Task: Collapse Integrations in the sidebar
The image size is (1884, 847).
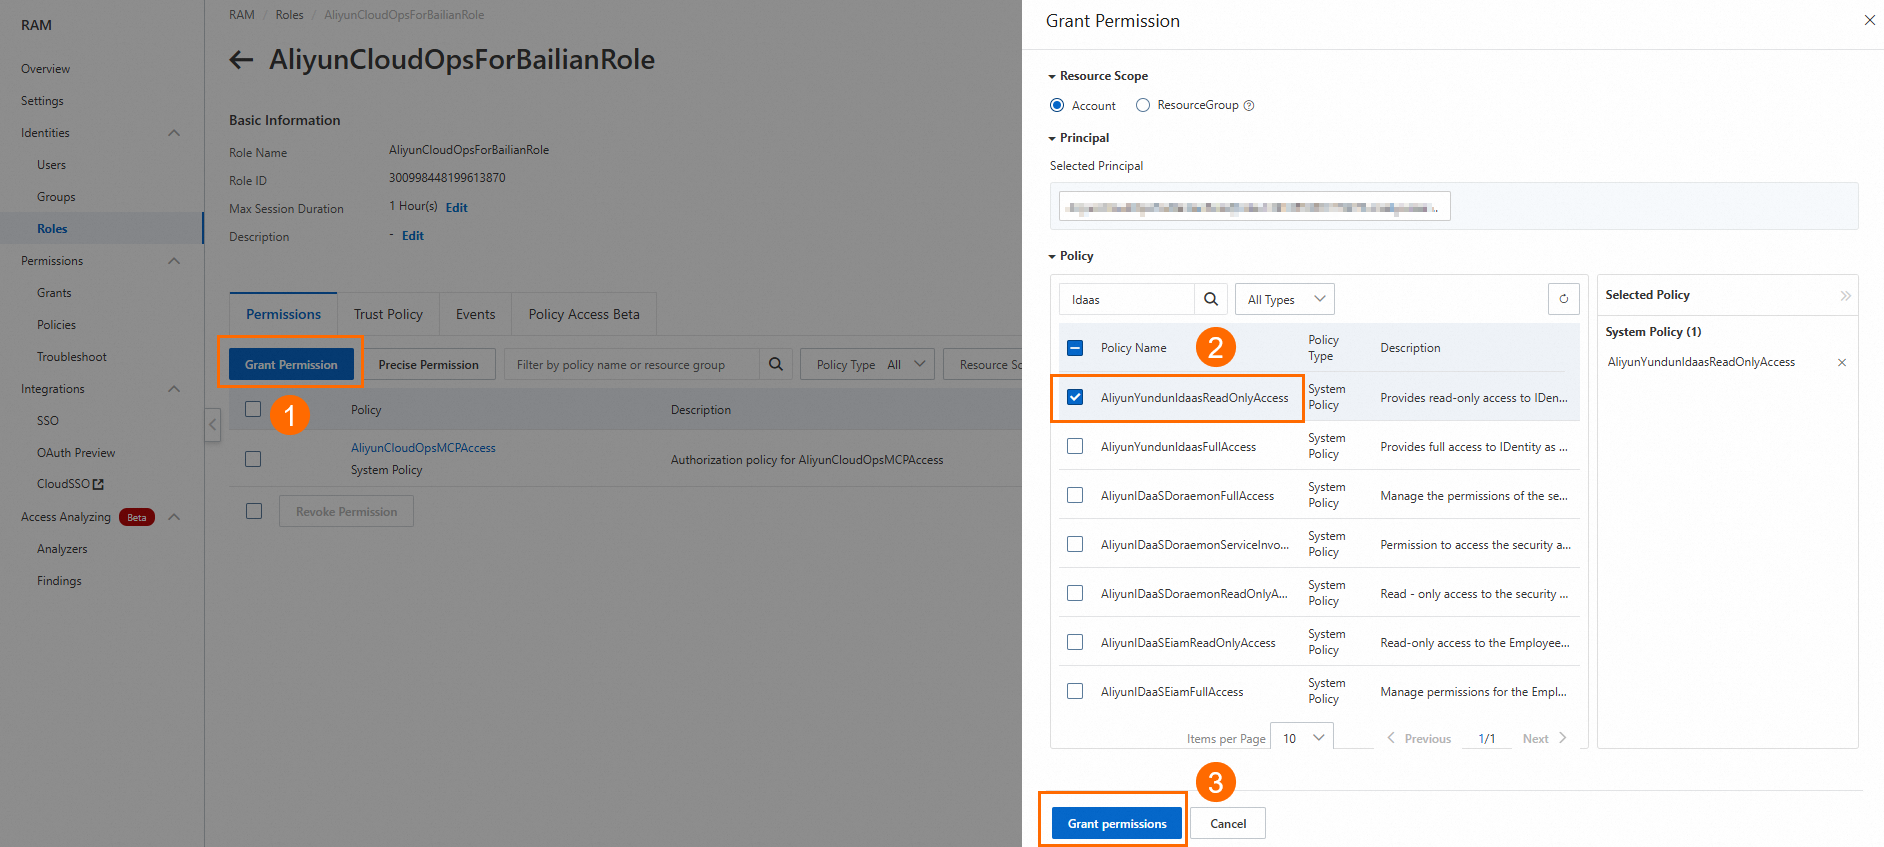Action: coord(174,389)
